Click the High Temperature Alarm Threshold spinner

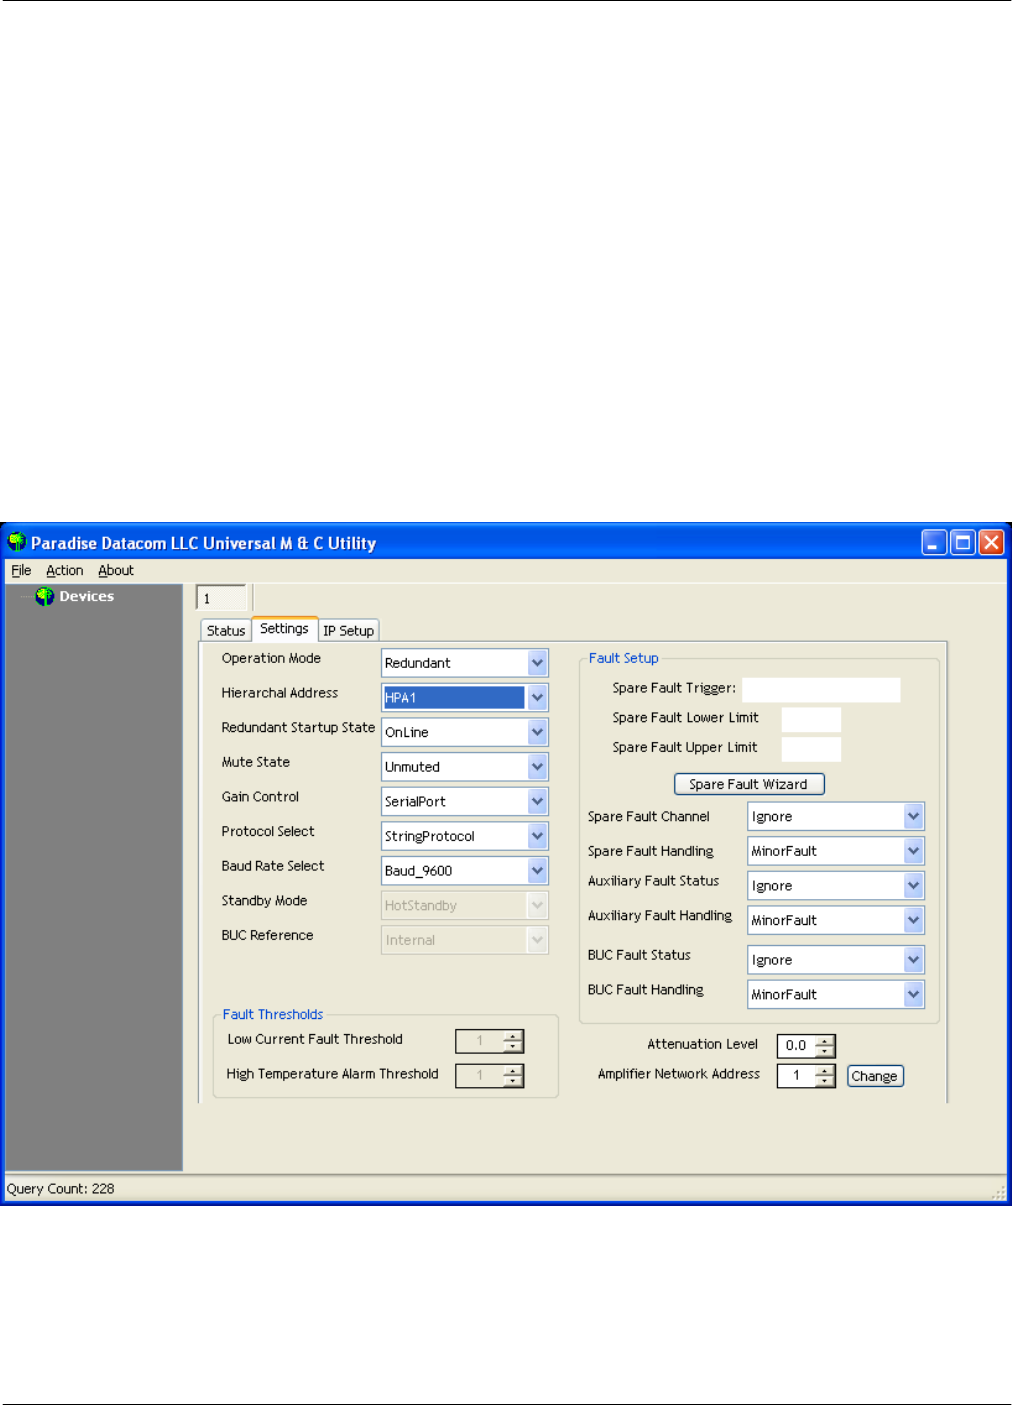[490, 1076]
